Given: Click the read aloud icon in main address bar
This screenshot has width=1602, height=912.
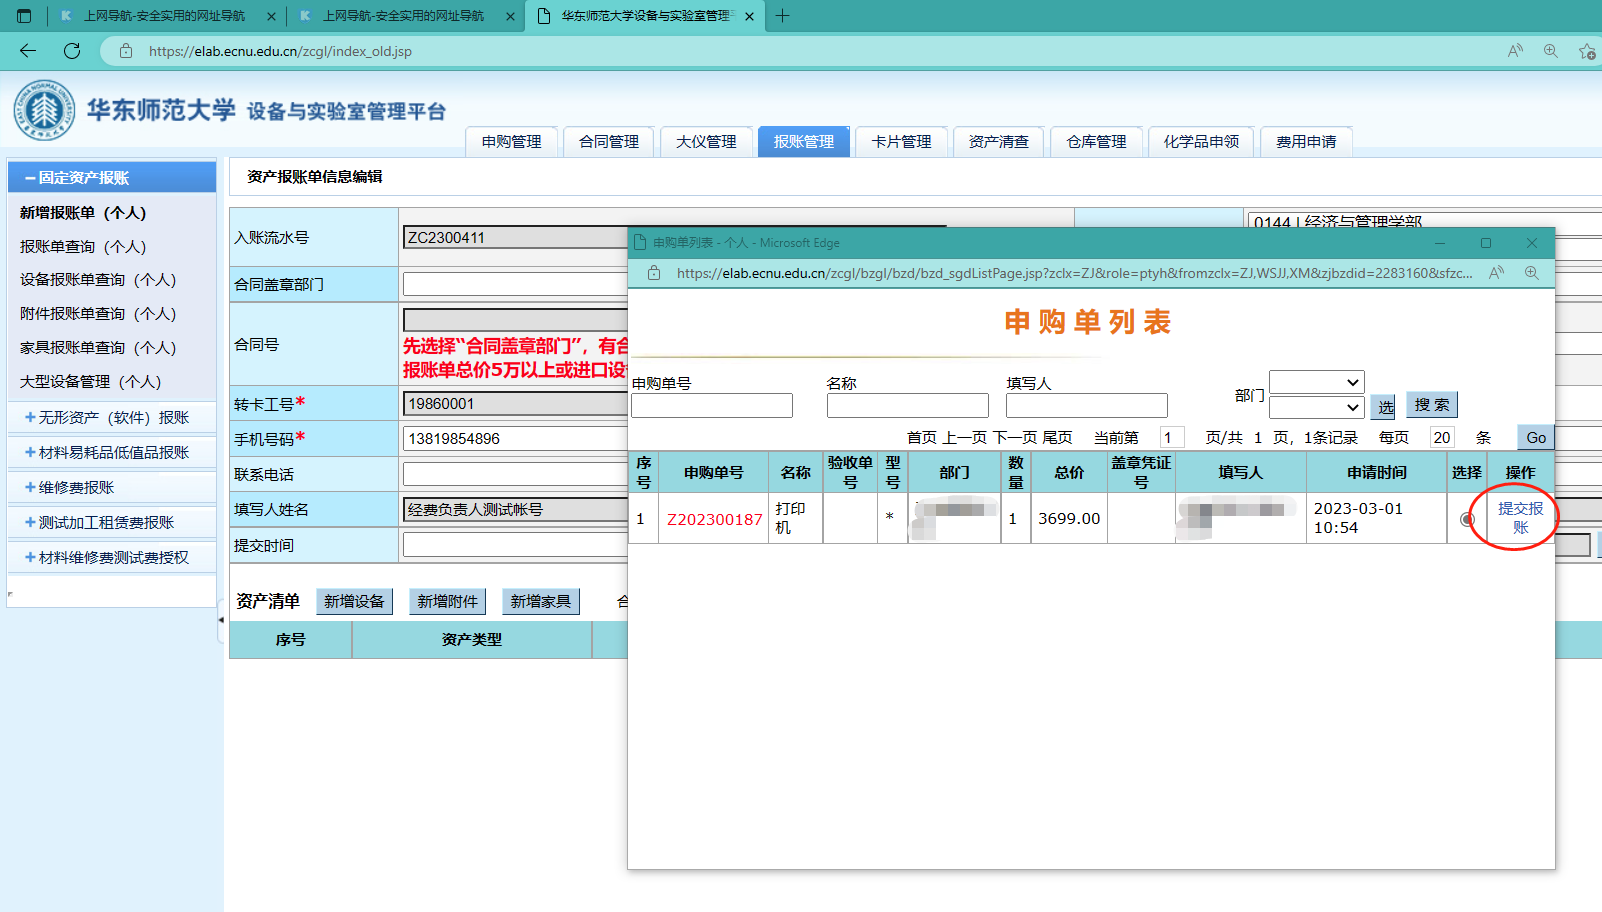Looking at the screenshot, I should pyautogui.click(x=1515, y=51).
